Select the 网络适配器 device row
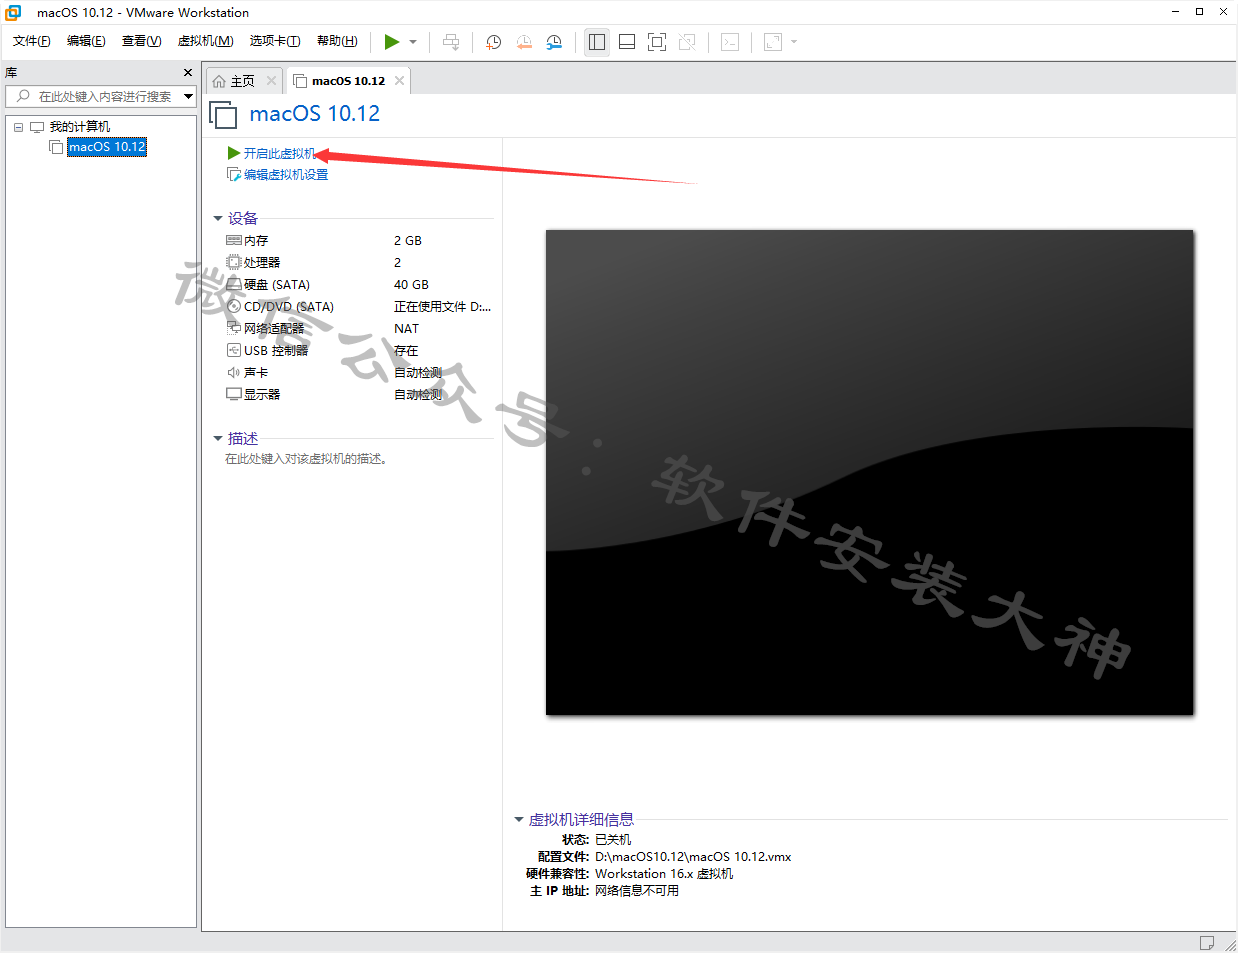Screen dimensions: 1238x953 [x=360, y=329]
